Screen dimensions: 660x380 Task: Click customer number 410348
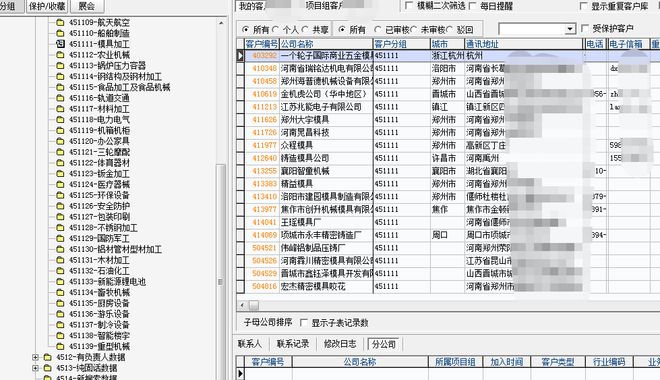[264, 68]
